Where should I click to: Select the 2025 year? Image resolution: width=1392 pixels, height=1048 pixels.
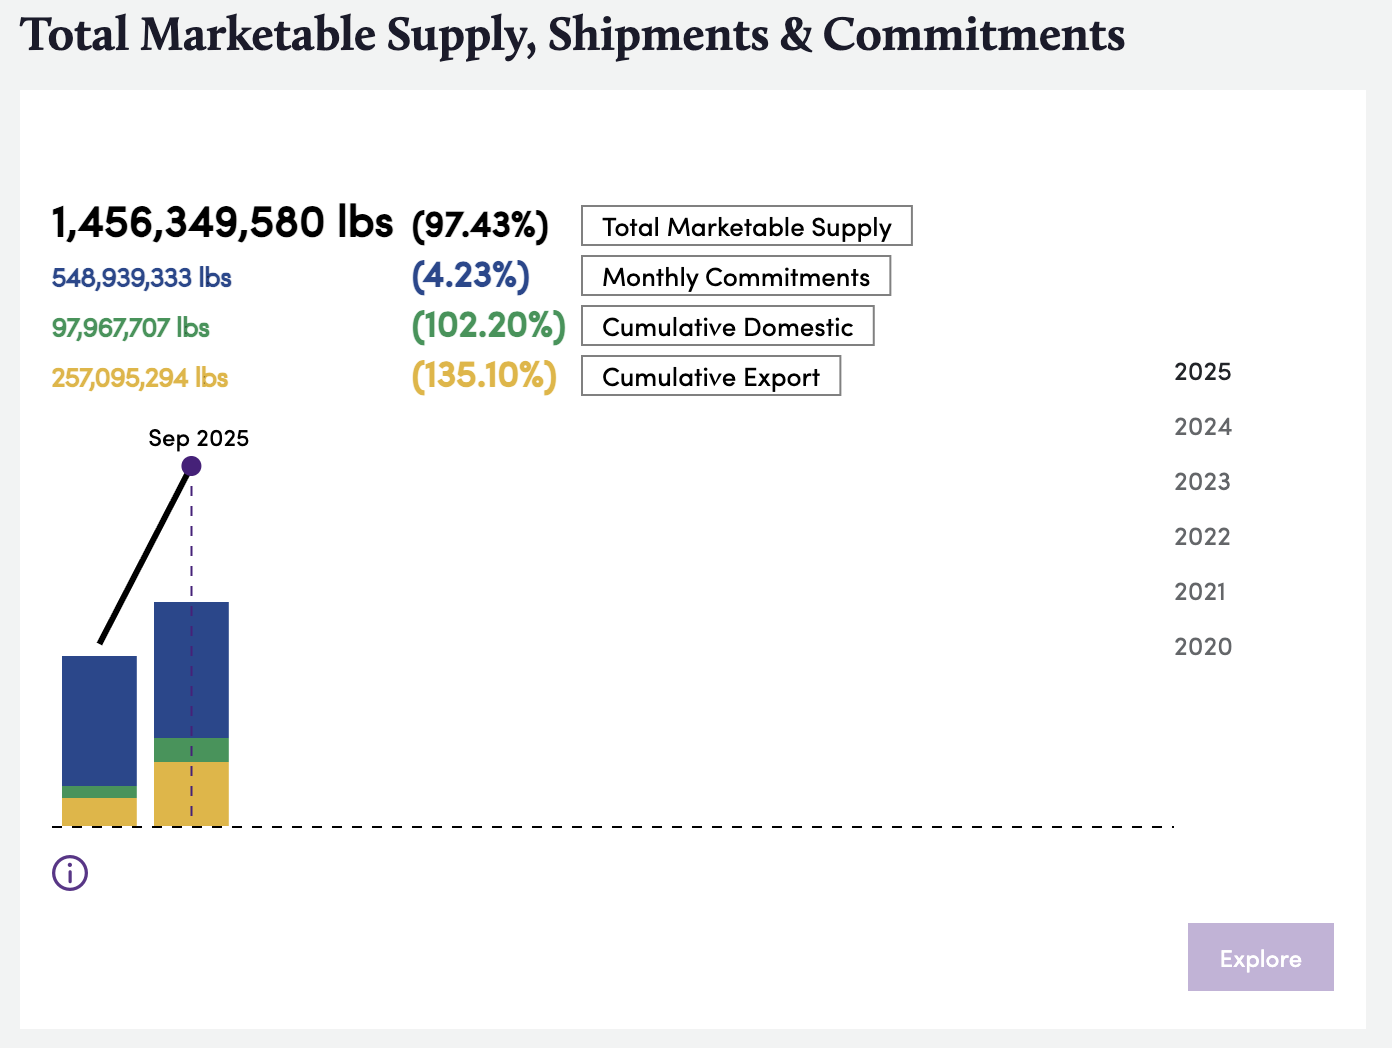[1202, 372]
